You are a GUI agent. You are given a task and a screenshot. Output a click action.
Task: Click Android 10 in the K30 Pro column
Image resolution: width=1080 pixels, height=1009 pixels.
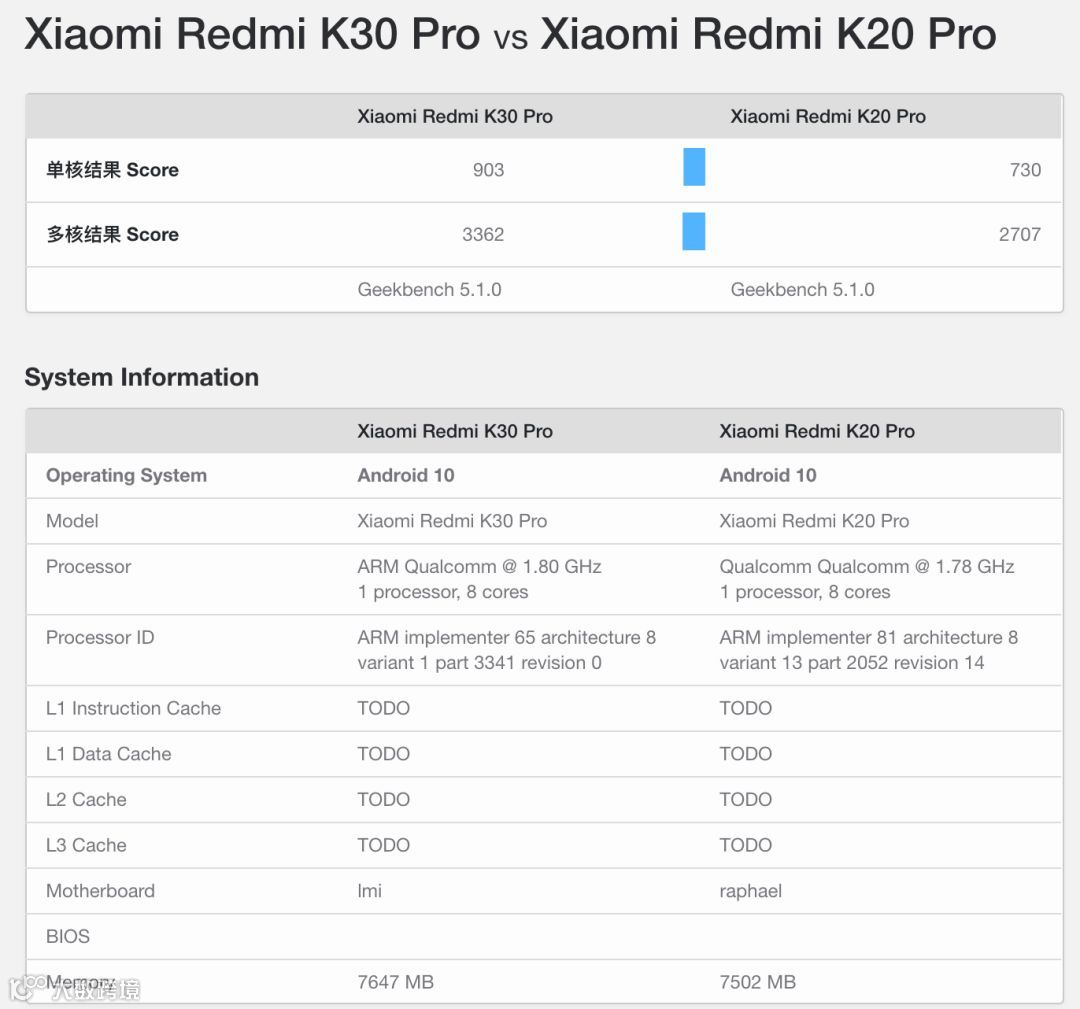tap(406, 476)
